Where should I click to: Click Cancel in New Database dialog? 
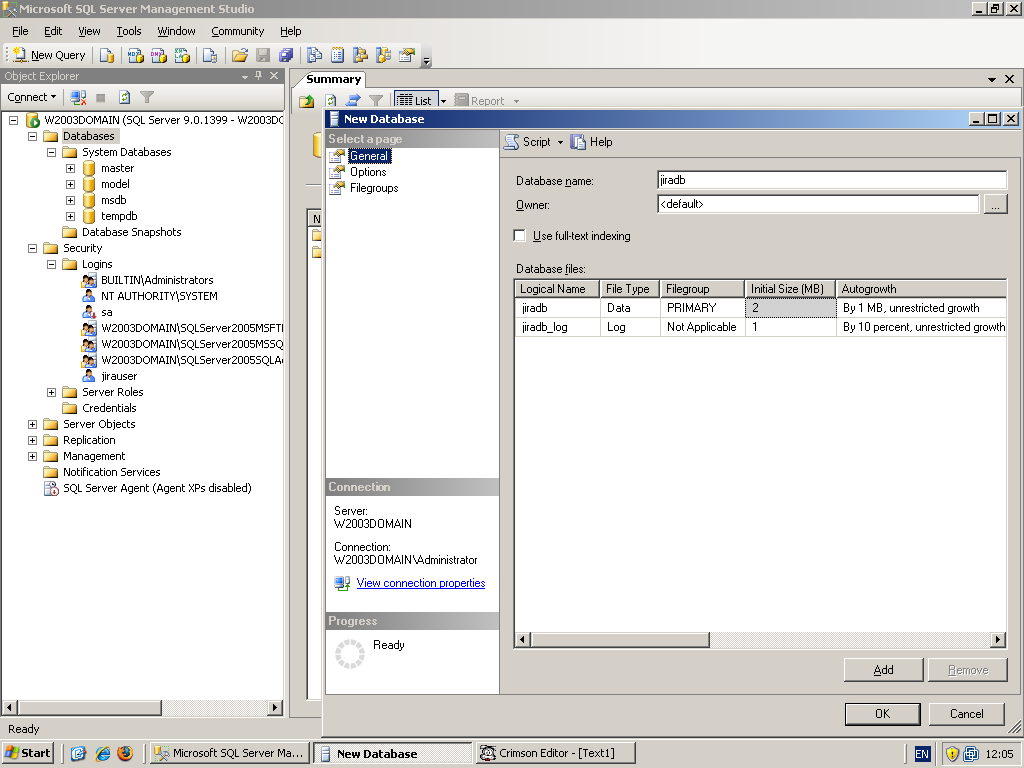(967, 714)
